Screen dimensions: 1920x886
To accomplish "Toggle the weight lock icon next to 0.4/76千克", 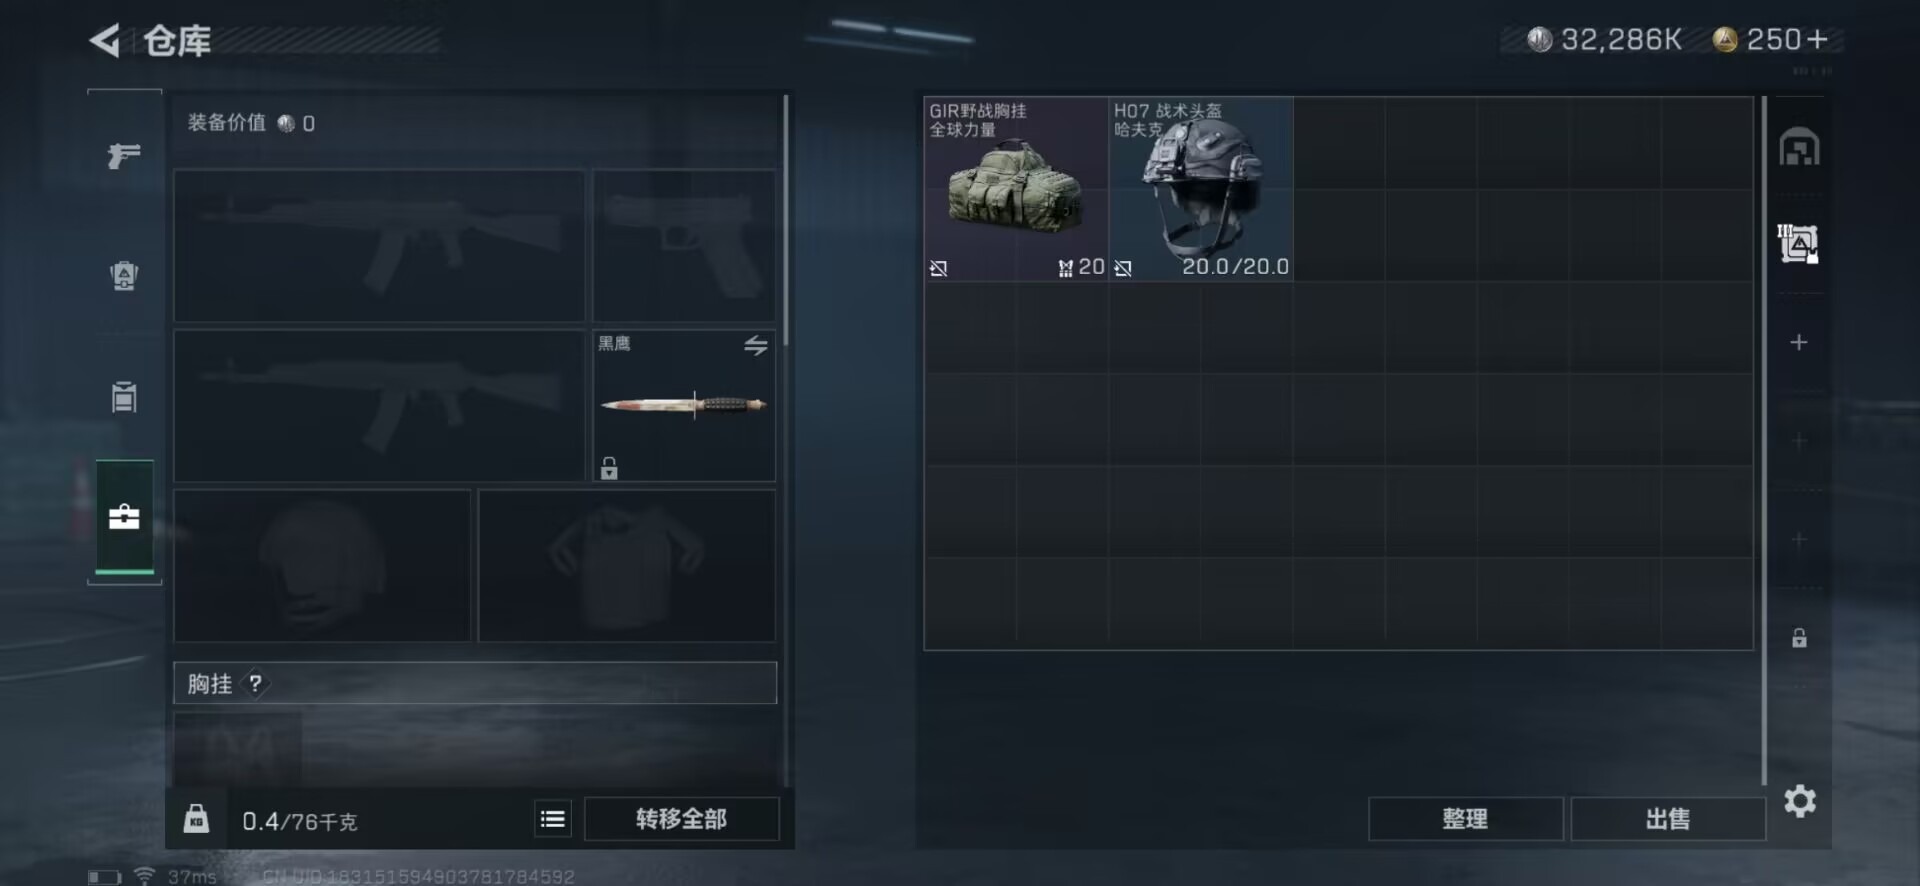I will [196, 819].
